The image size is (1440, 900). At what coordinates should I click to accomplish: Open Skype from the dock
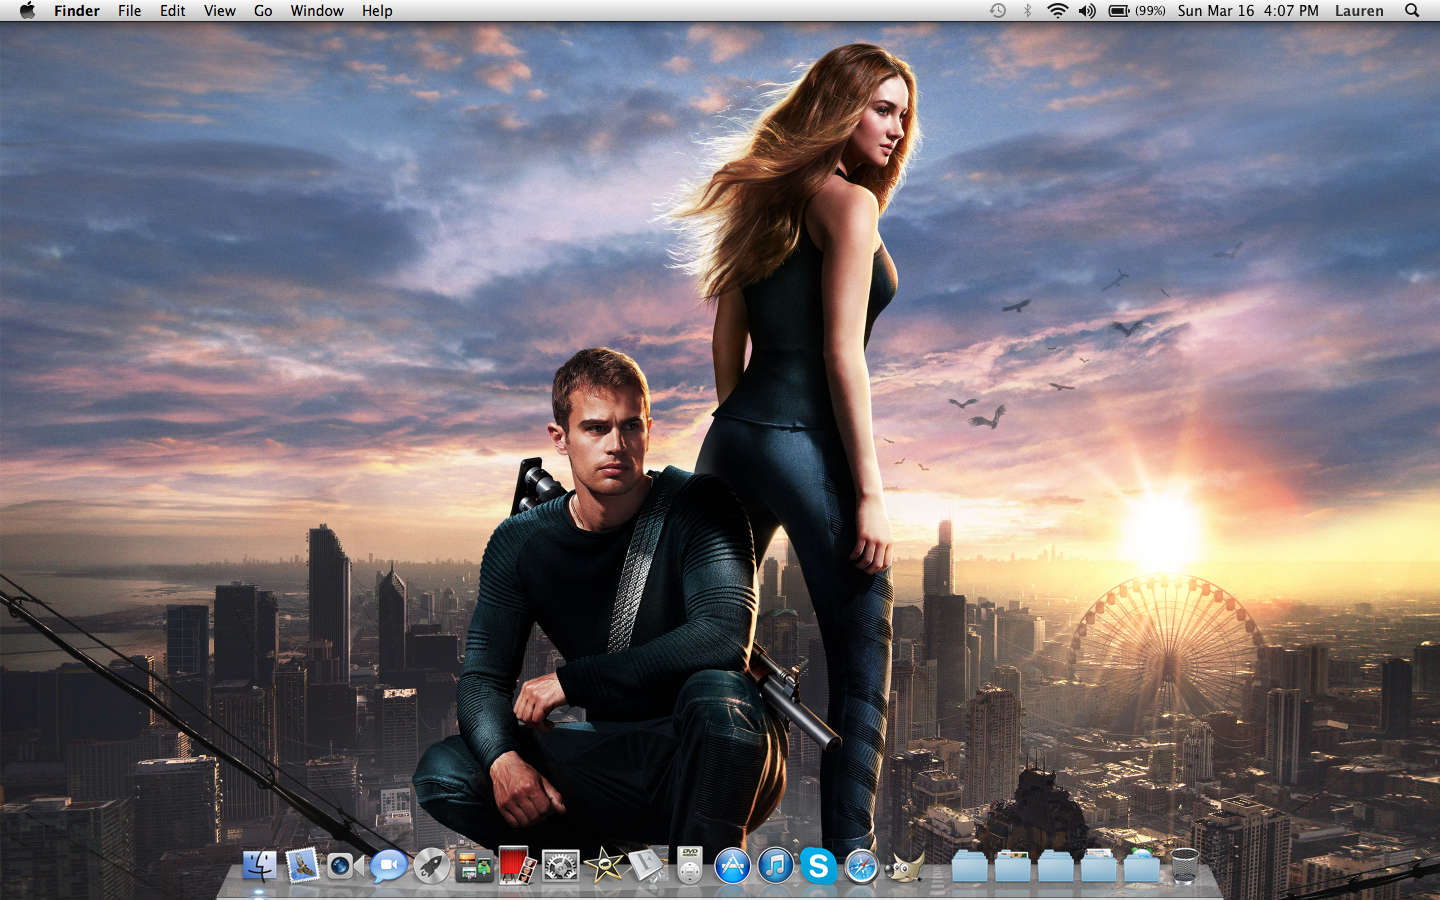tap(818, 866)
